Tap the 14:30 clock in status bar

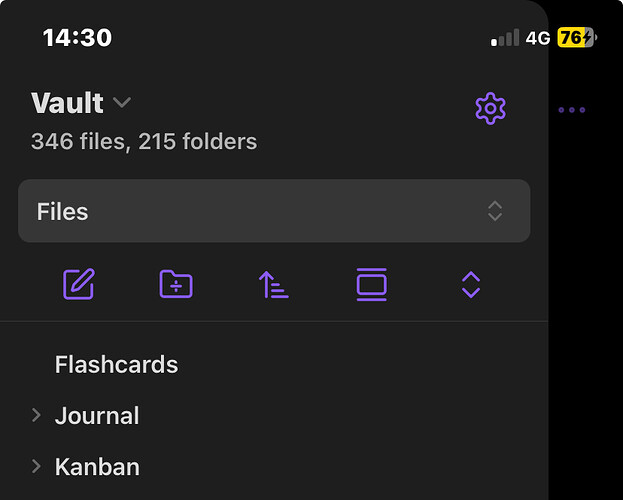pos(77,38)
